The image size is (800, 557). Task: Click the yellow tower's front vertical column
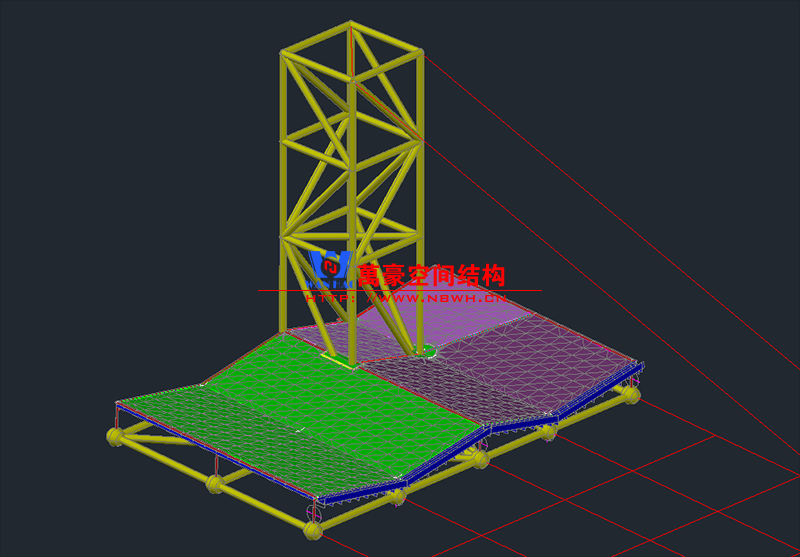click(x=352, y=200)
